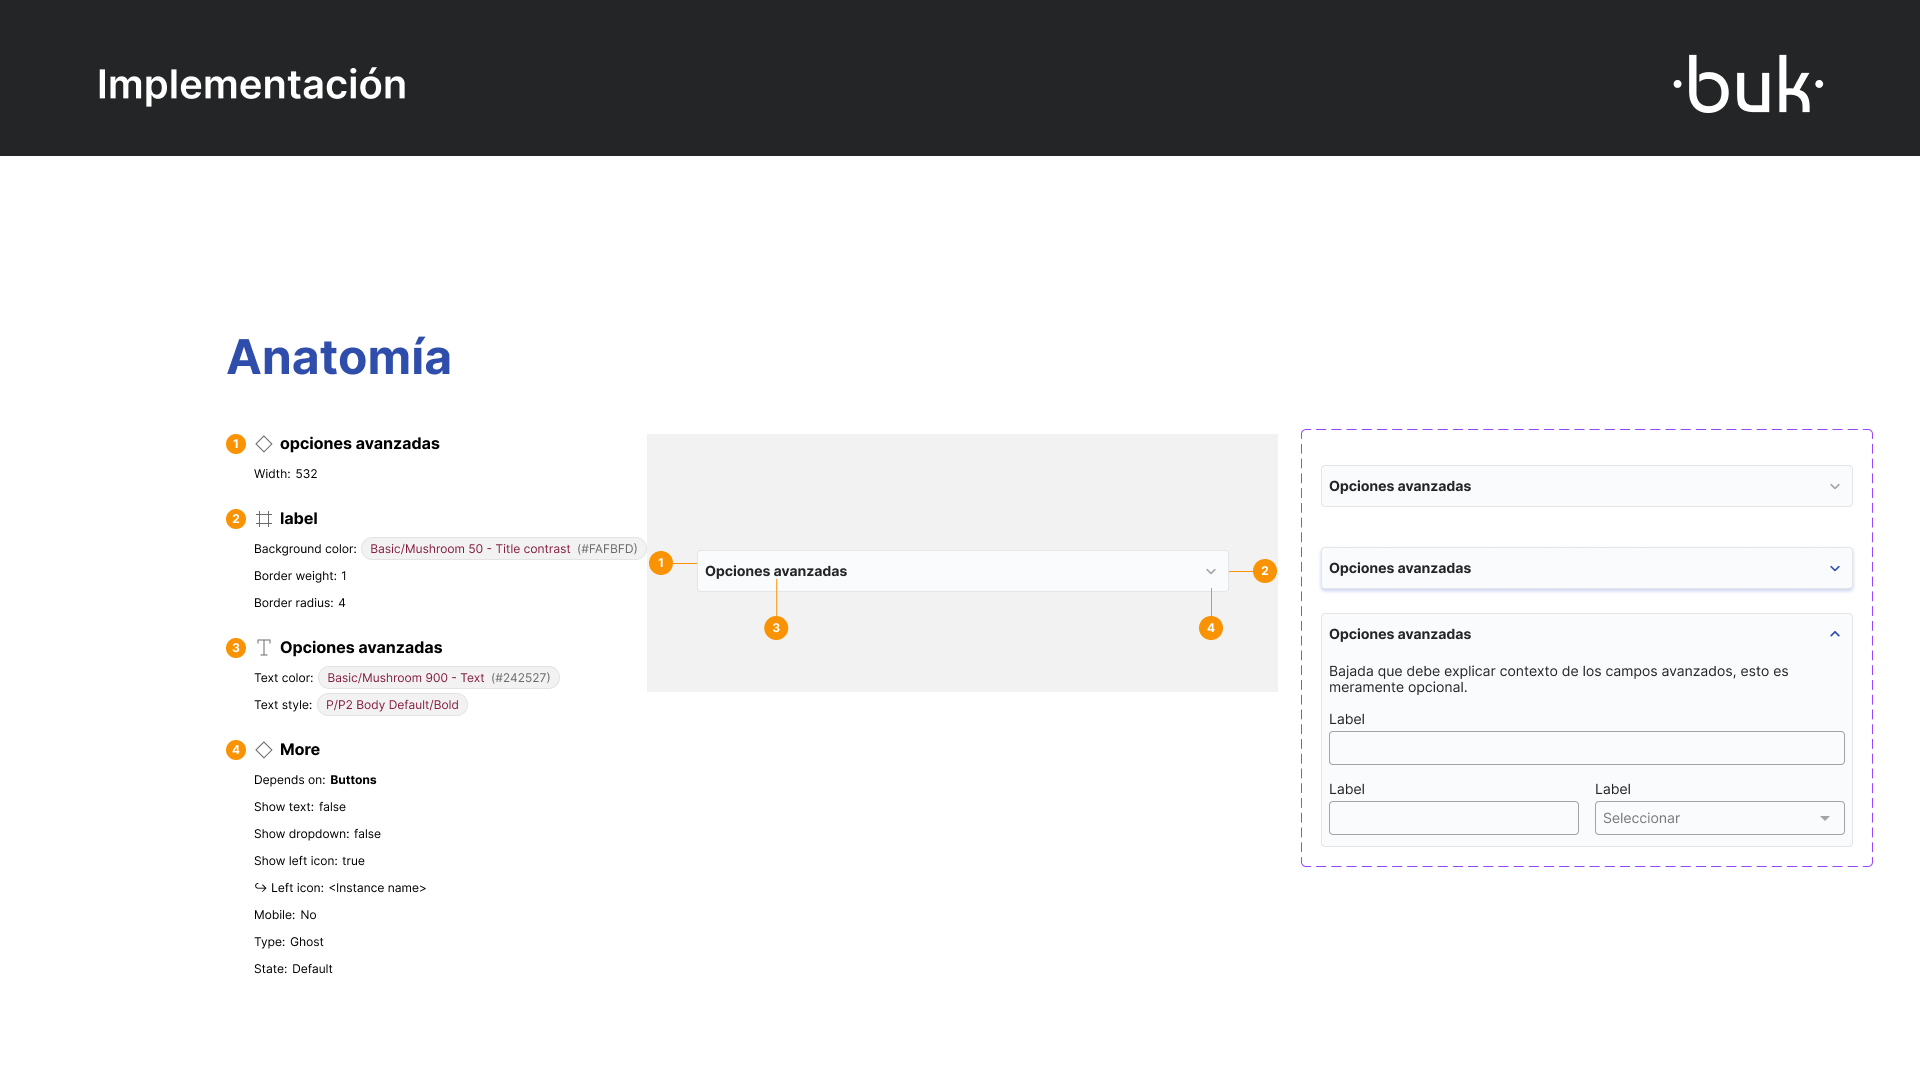1920x1080 pixels.
Task: Click the buk logo in the header
Action: tap(1748, 85)
